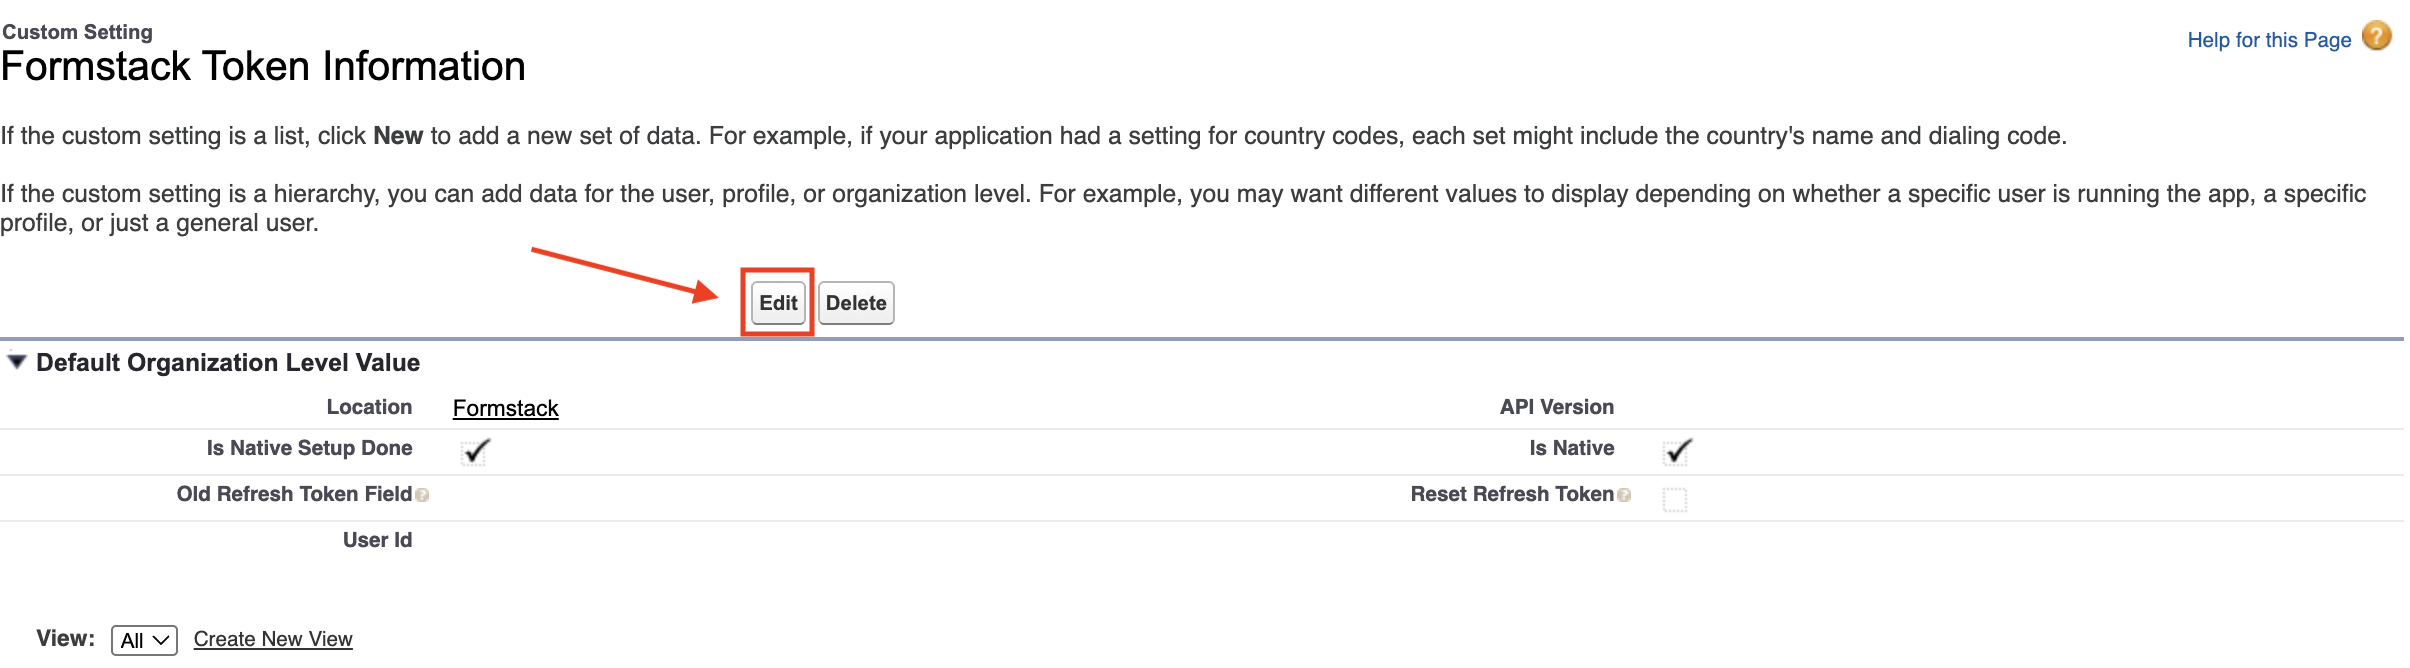2410x668 pixels.
Task: Click the orange help question mark icon
Action: pos(2376,37)
